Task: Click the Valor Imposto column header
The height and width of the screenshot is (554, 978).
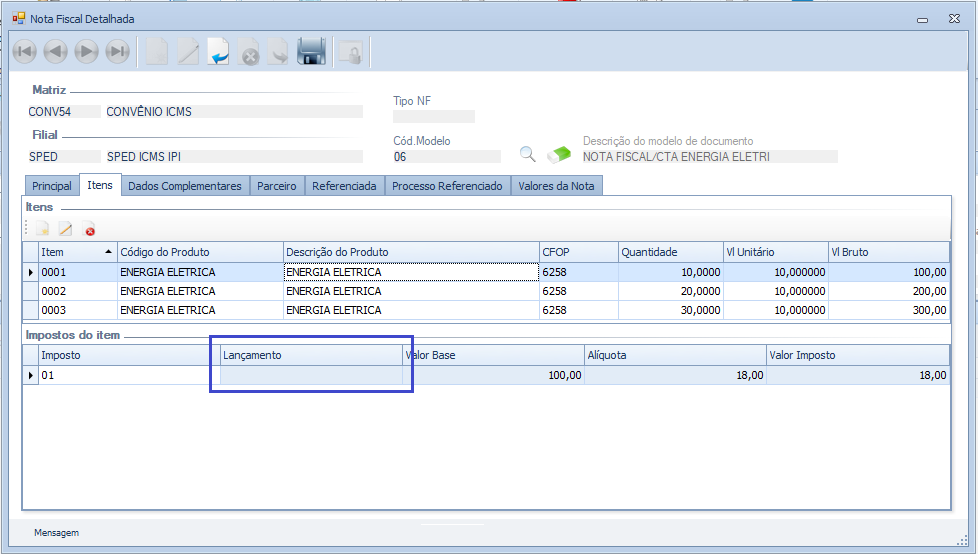Action: coord(856,355)
